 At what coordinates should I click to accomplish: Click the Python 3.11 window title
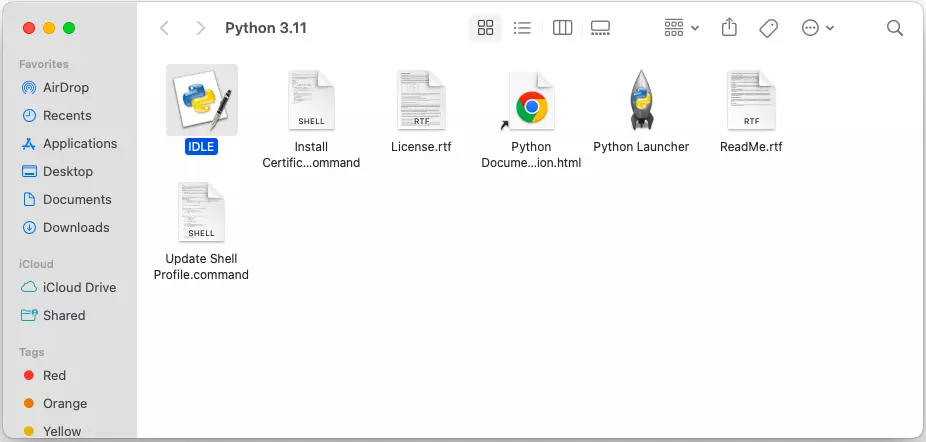coord(266,28)
